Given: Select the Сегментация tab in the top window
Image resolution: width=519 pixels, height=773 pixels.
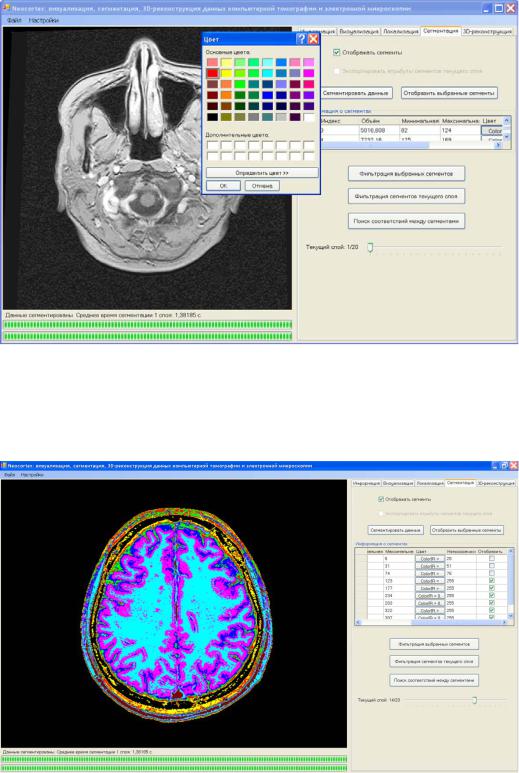Looking at the screenshot, I should pos(441,31).
